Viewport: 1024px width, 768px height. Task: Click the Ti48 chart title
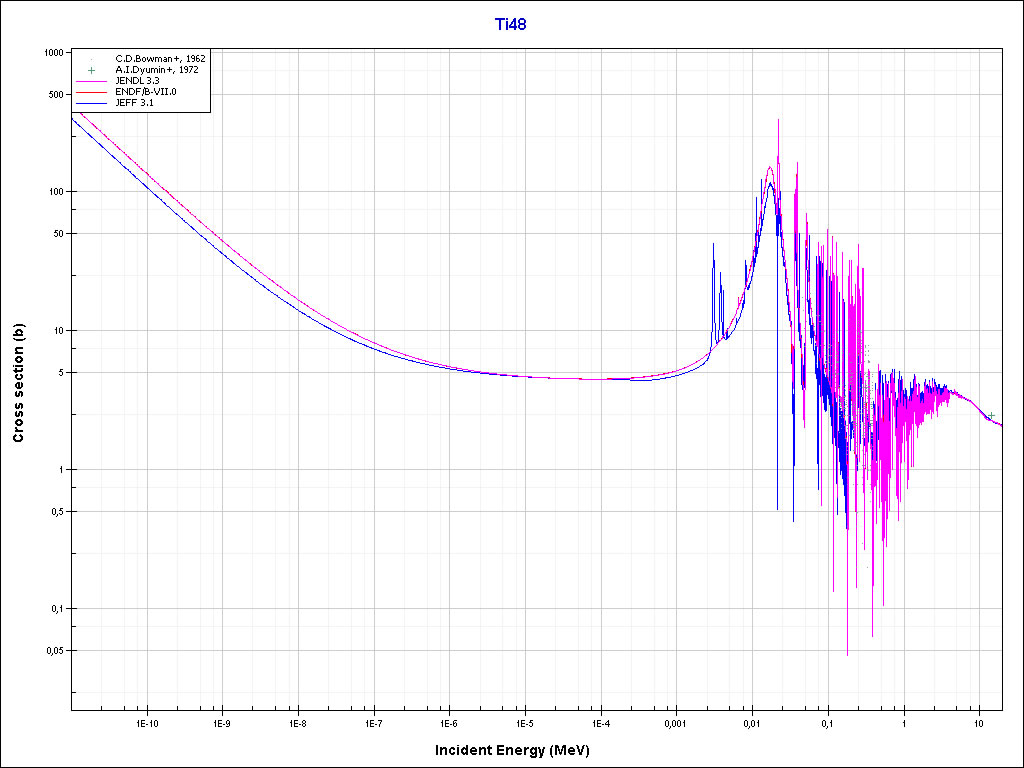point(511,24)
